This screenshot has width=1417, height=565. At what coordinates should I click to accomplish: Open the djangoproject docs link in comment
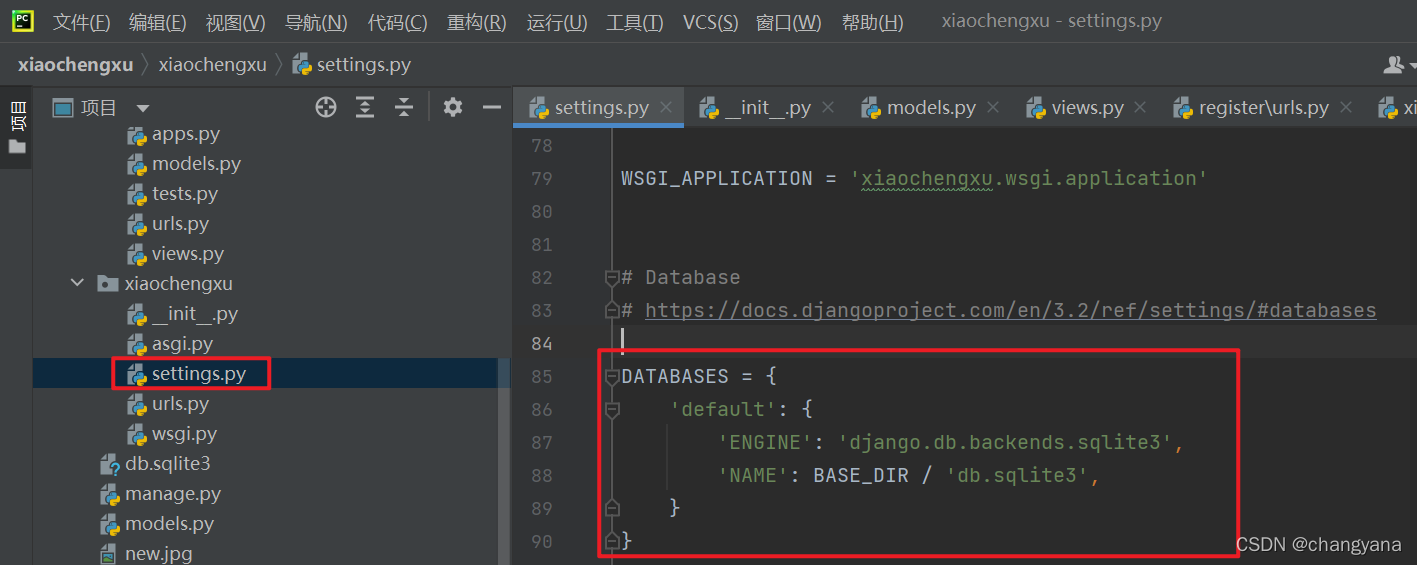tap(1010, 311)
